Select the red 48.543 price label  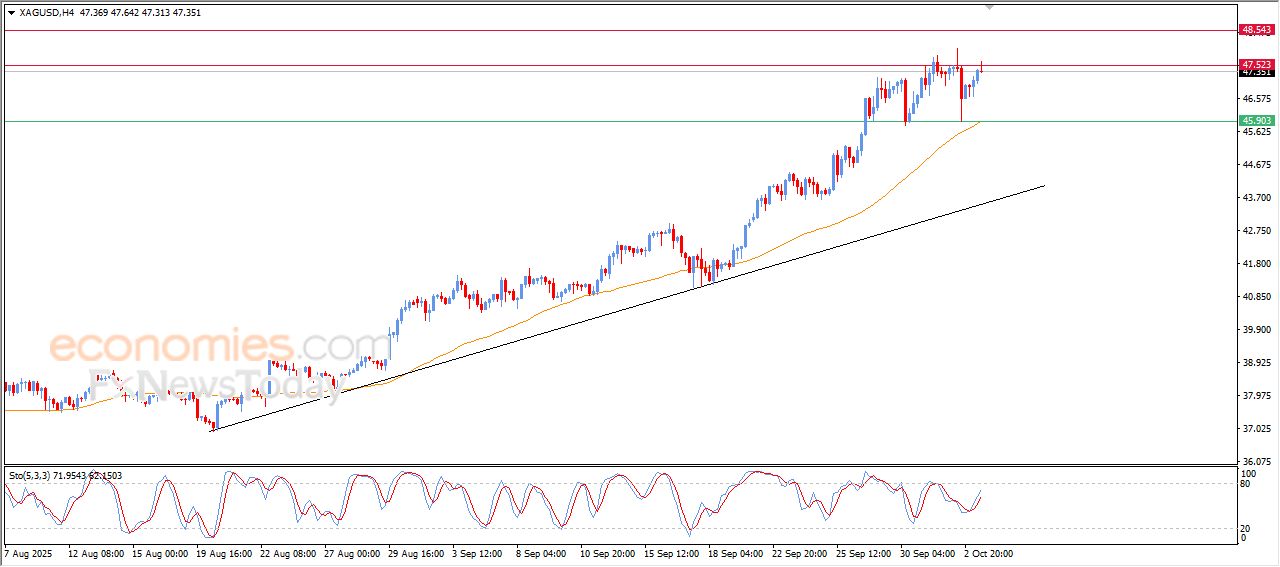pos(1256,30)
